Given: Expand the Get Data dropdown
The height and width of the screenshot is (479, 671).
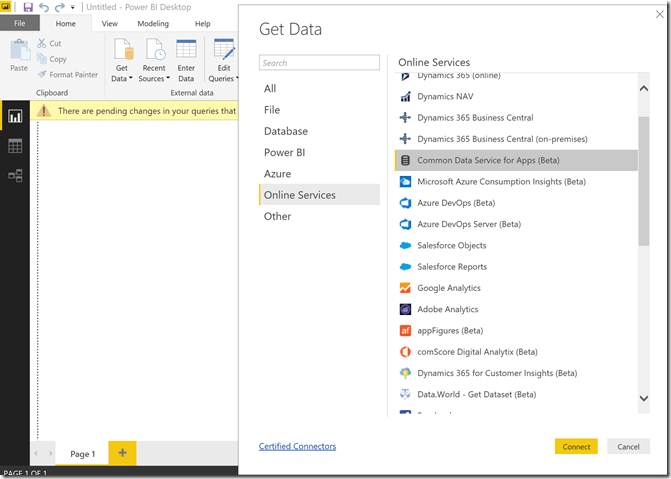Looking at the screenshot, I should point(122,78).
